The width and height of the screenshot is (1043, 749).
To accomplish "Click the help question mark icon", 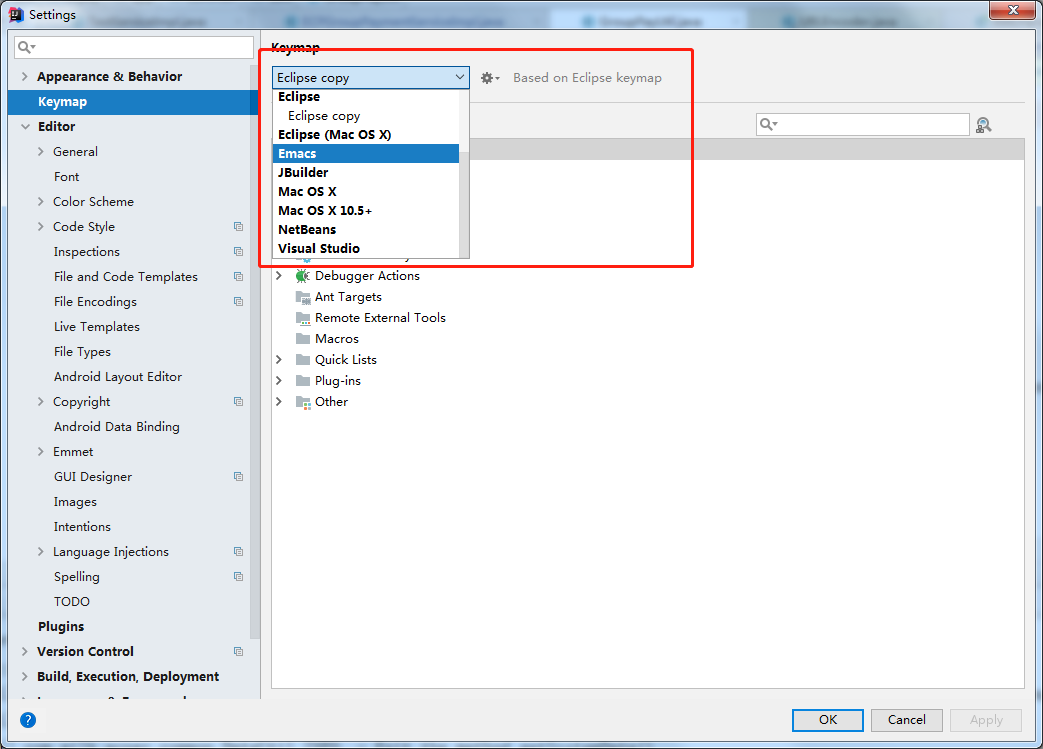I will pyautogui.click(x=28, y=719).
